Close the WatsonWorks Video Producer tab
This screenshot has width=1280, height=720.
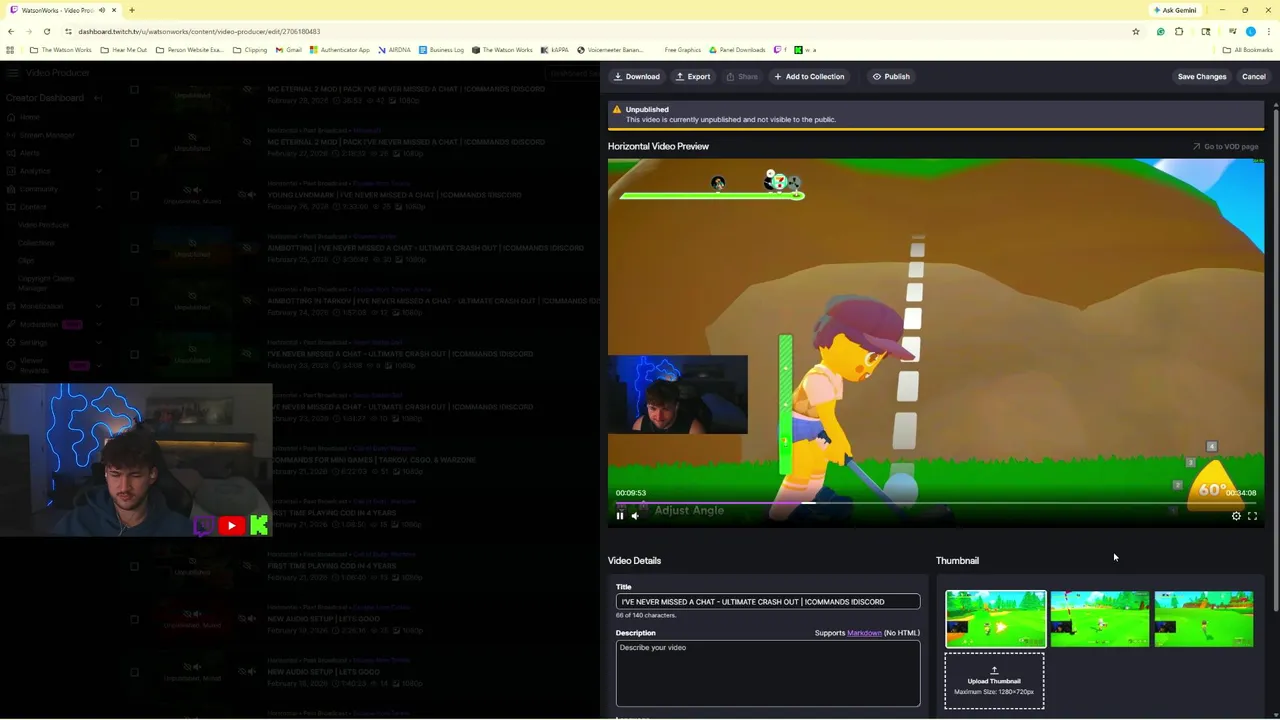point(114,10)
